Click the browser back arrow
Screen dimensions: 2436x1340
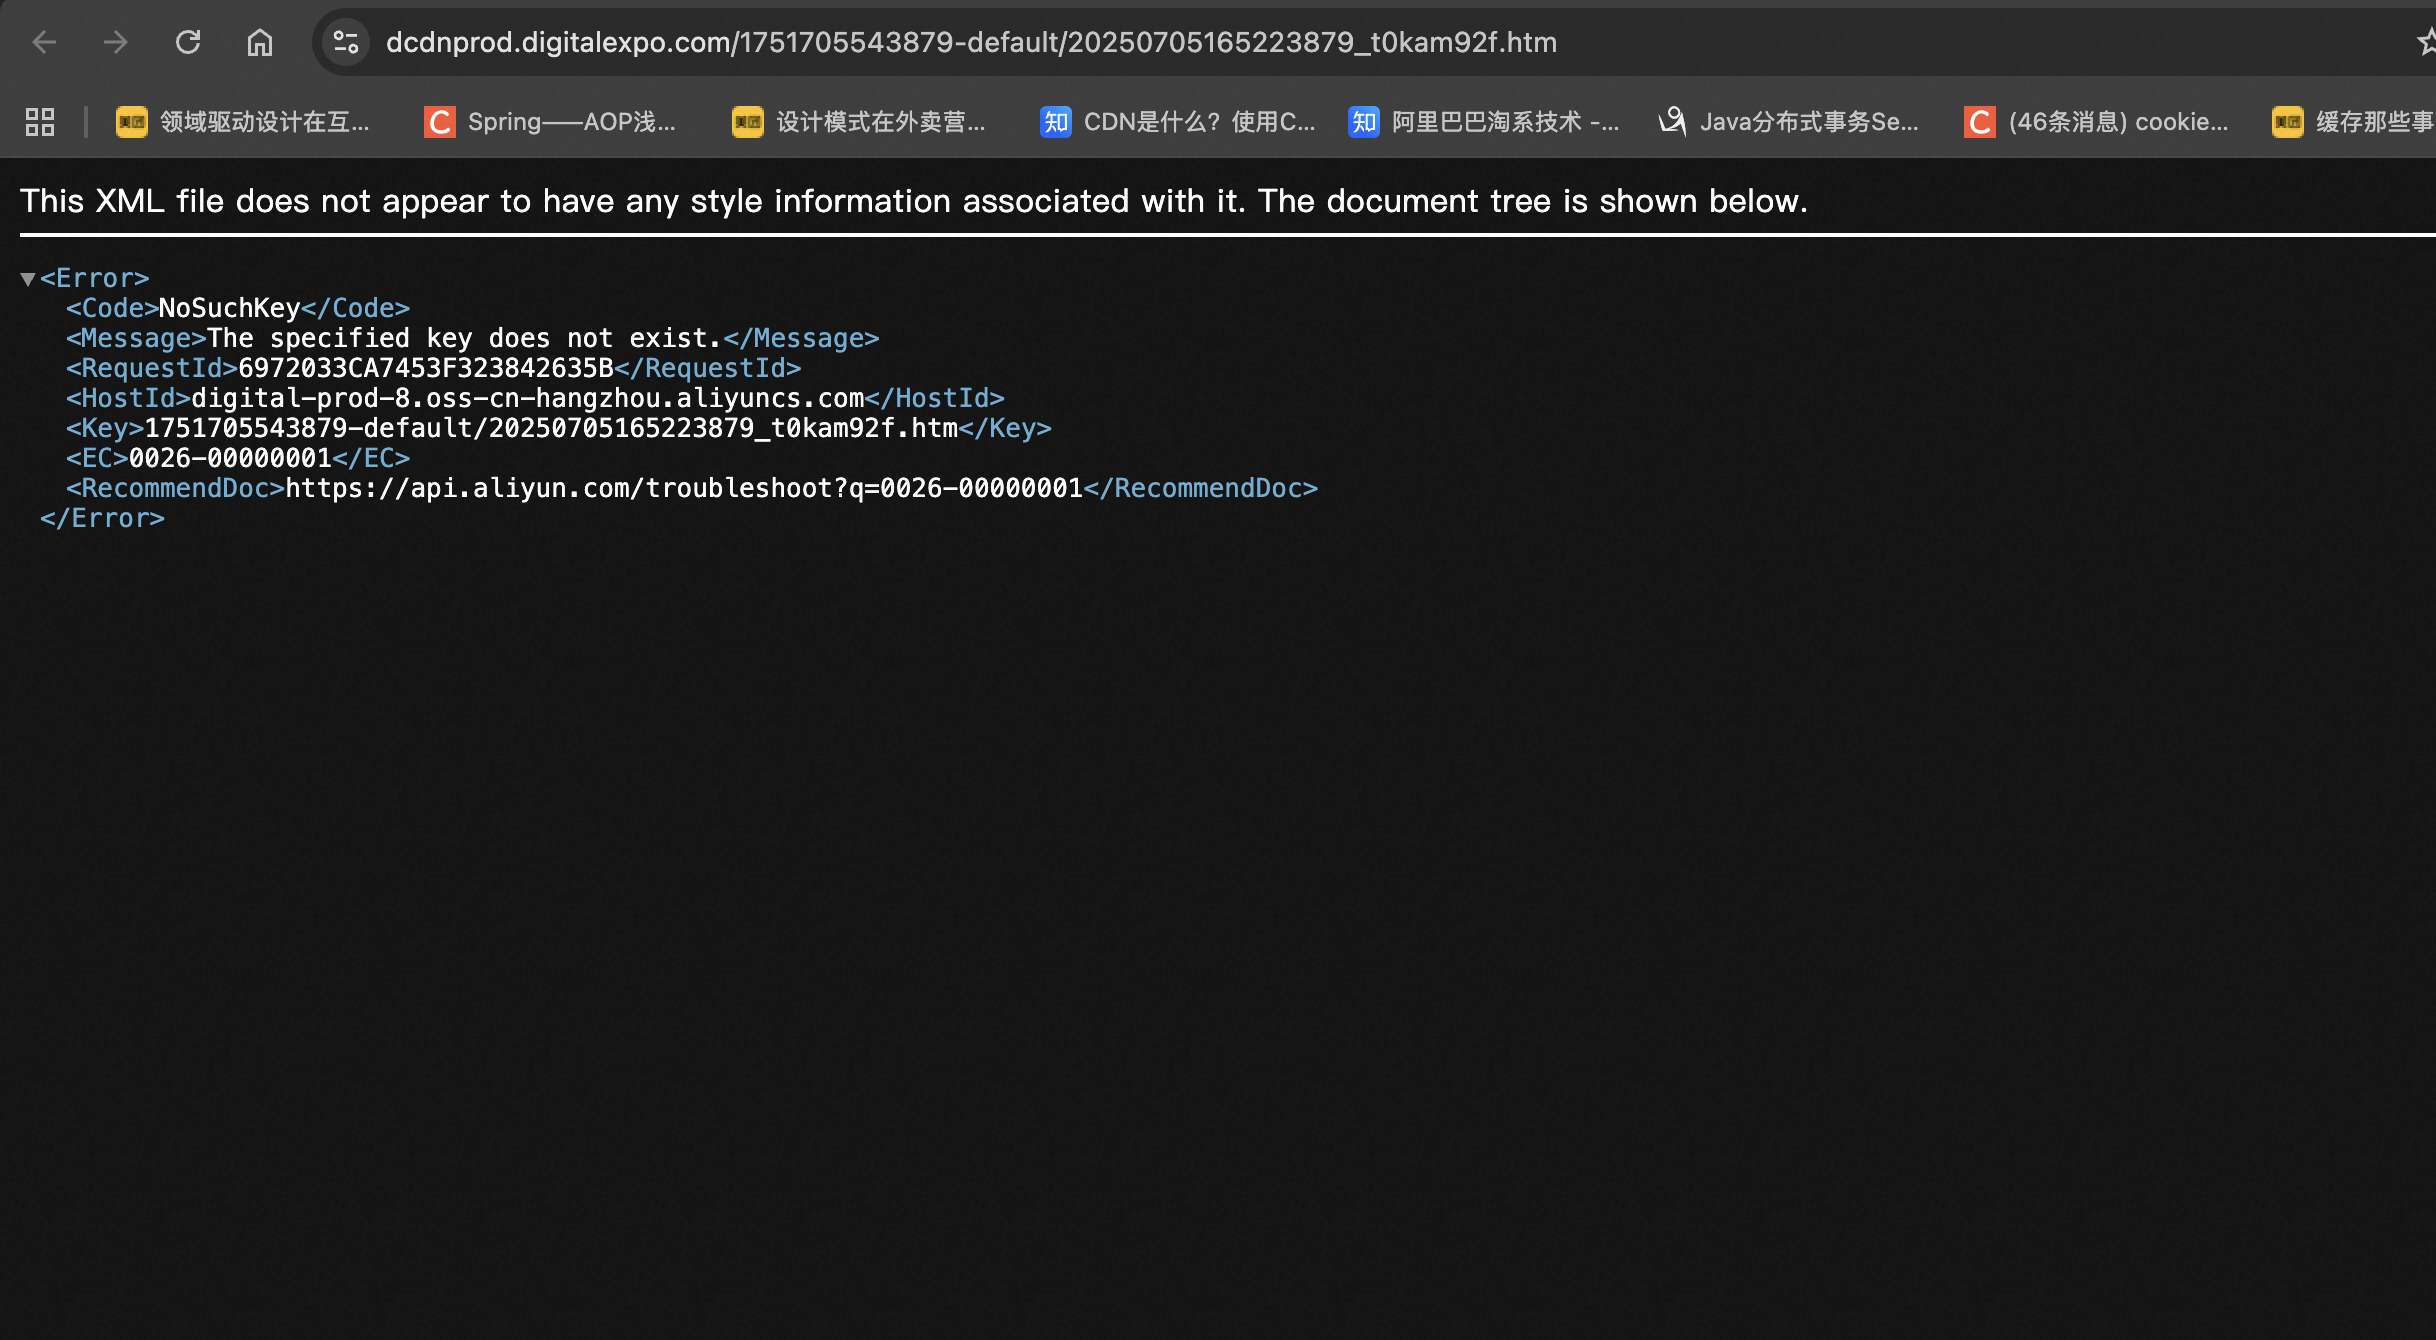coord(44,42)
